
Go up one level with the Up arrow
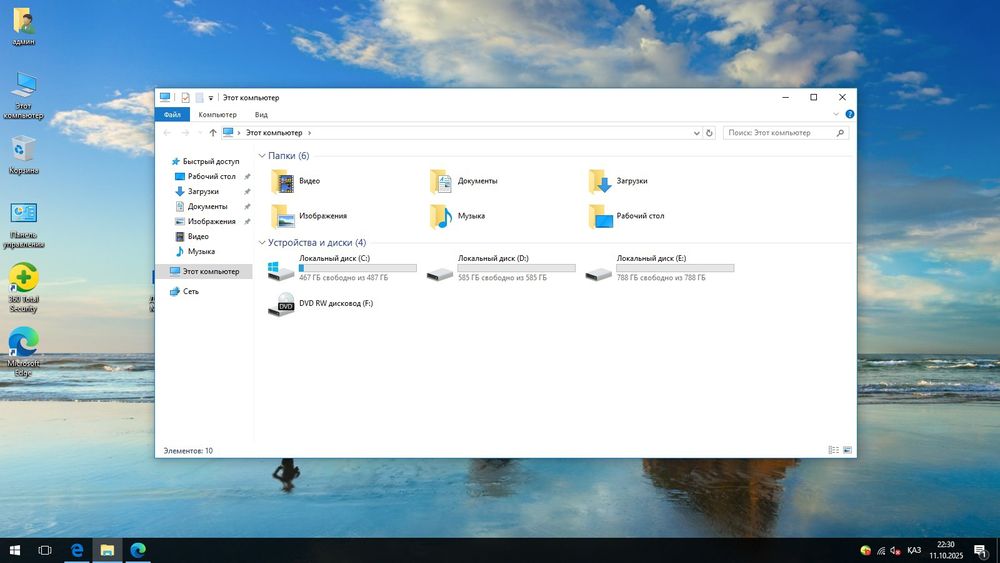(213, 133)
